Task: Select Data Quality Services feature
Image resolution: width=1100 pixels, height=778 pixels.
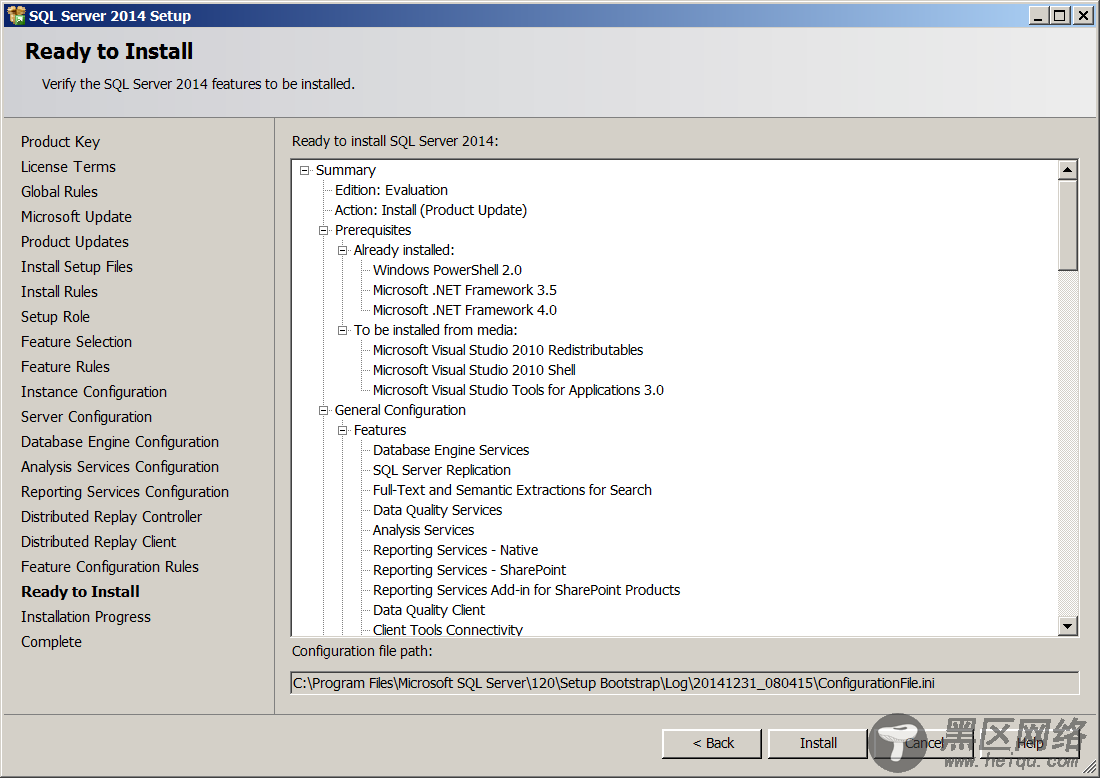Action: (x=437, y=510)
